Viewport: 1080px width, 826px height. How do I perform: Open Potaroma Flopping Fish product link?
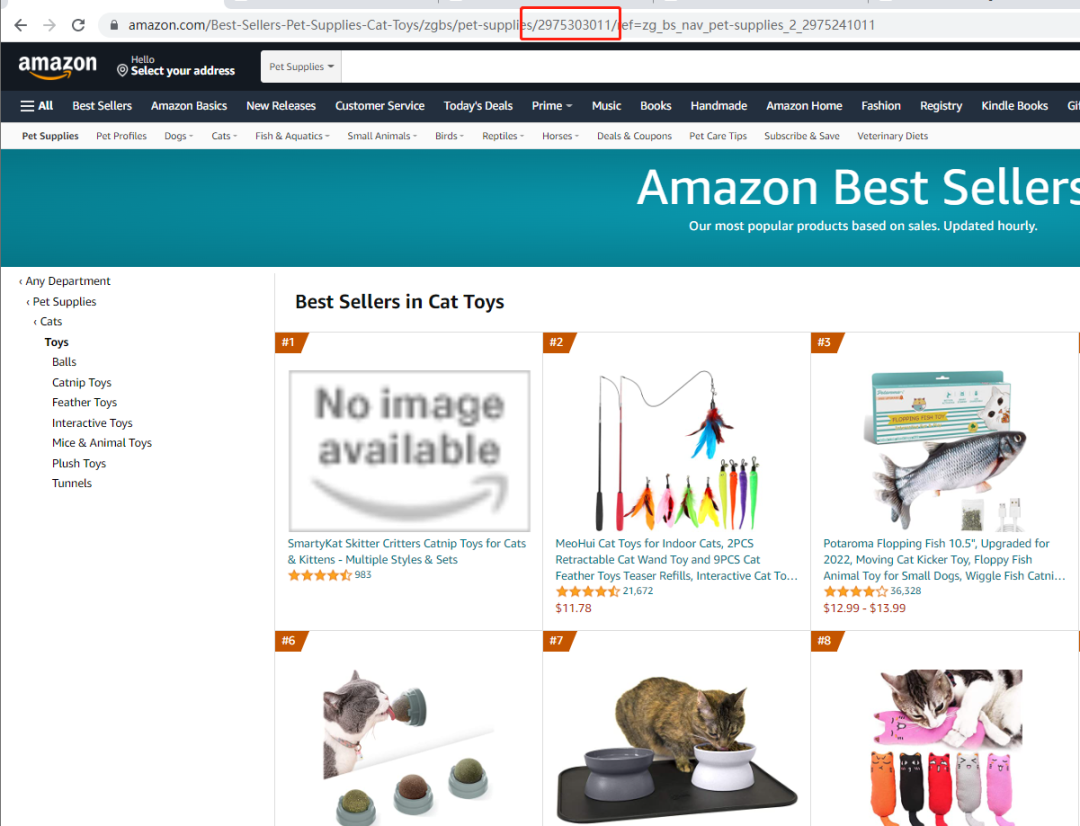tap(944, 559)
